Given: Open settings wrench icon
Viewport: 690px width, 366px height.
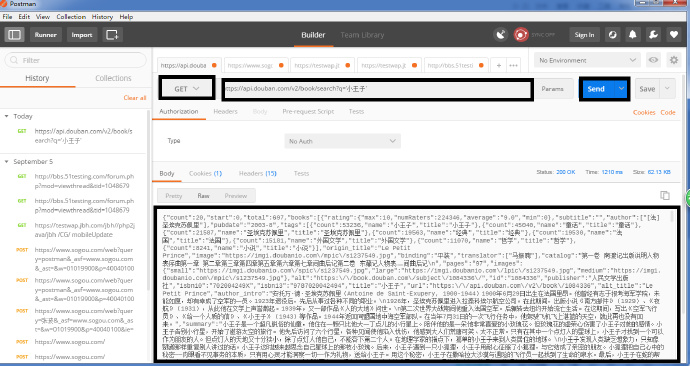Looking at the screenshot, I should tap(653, 35).
